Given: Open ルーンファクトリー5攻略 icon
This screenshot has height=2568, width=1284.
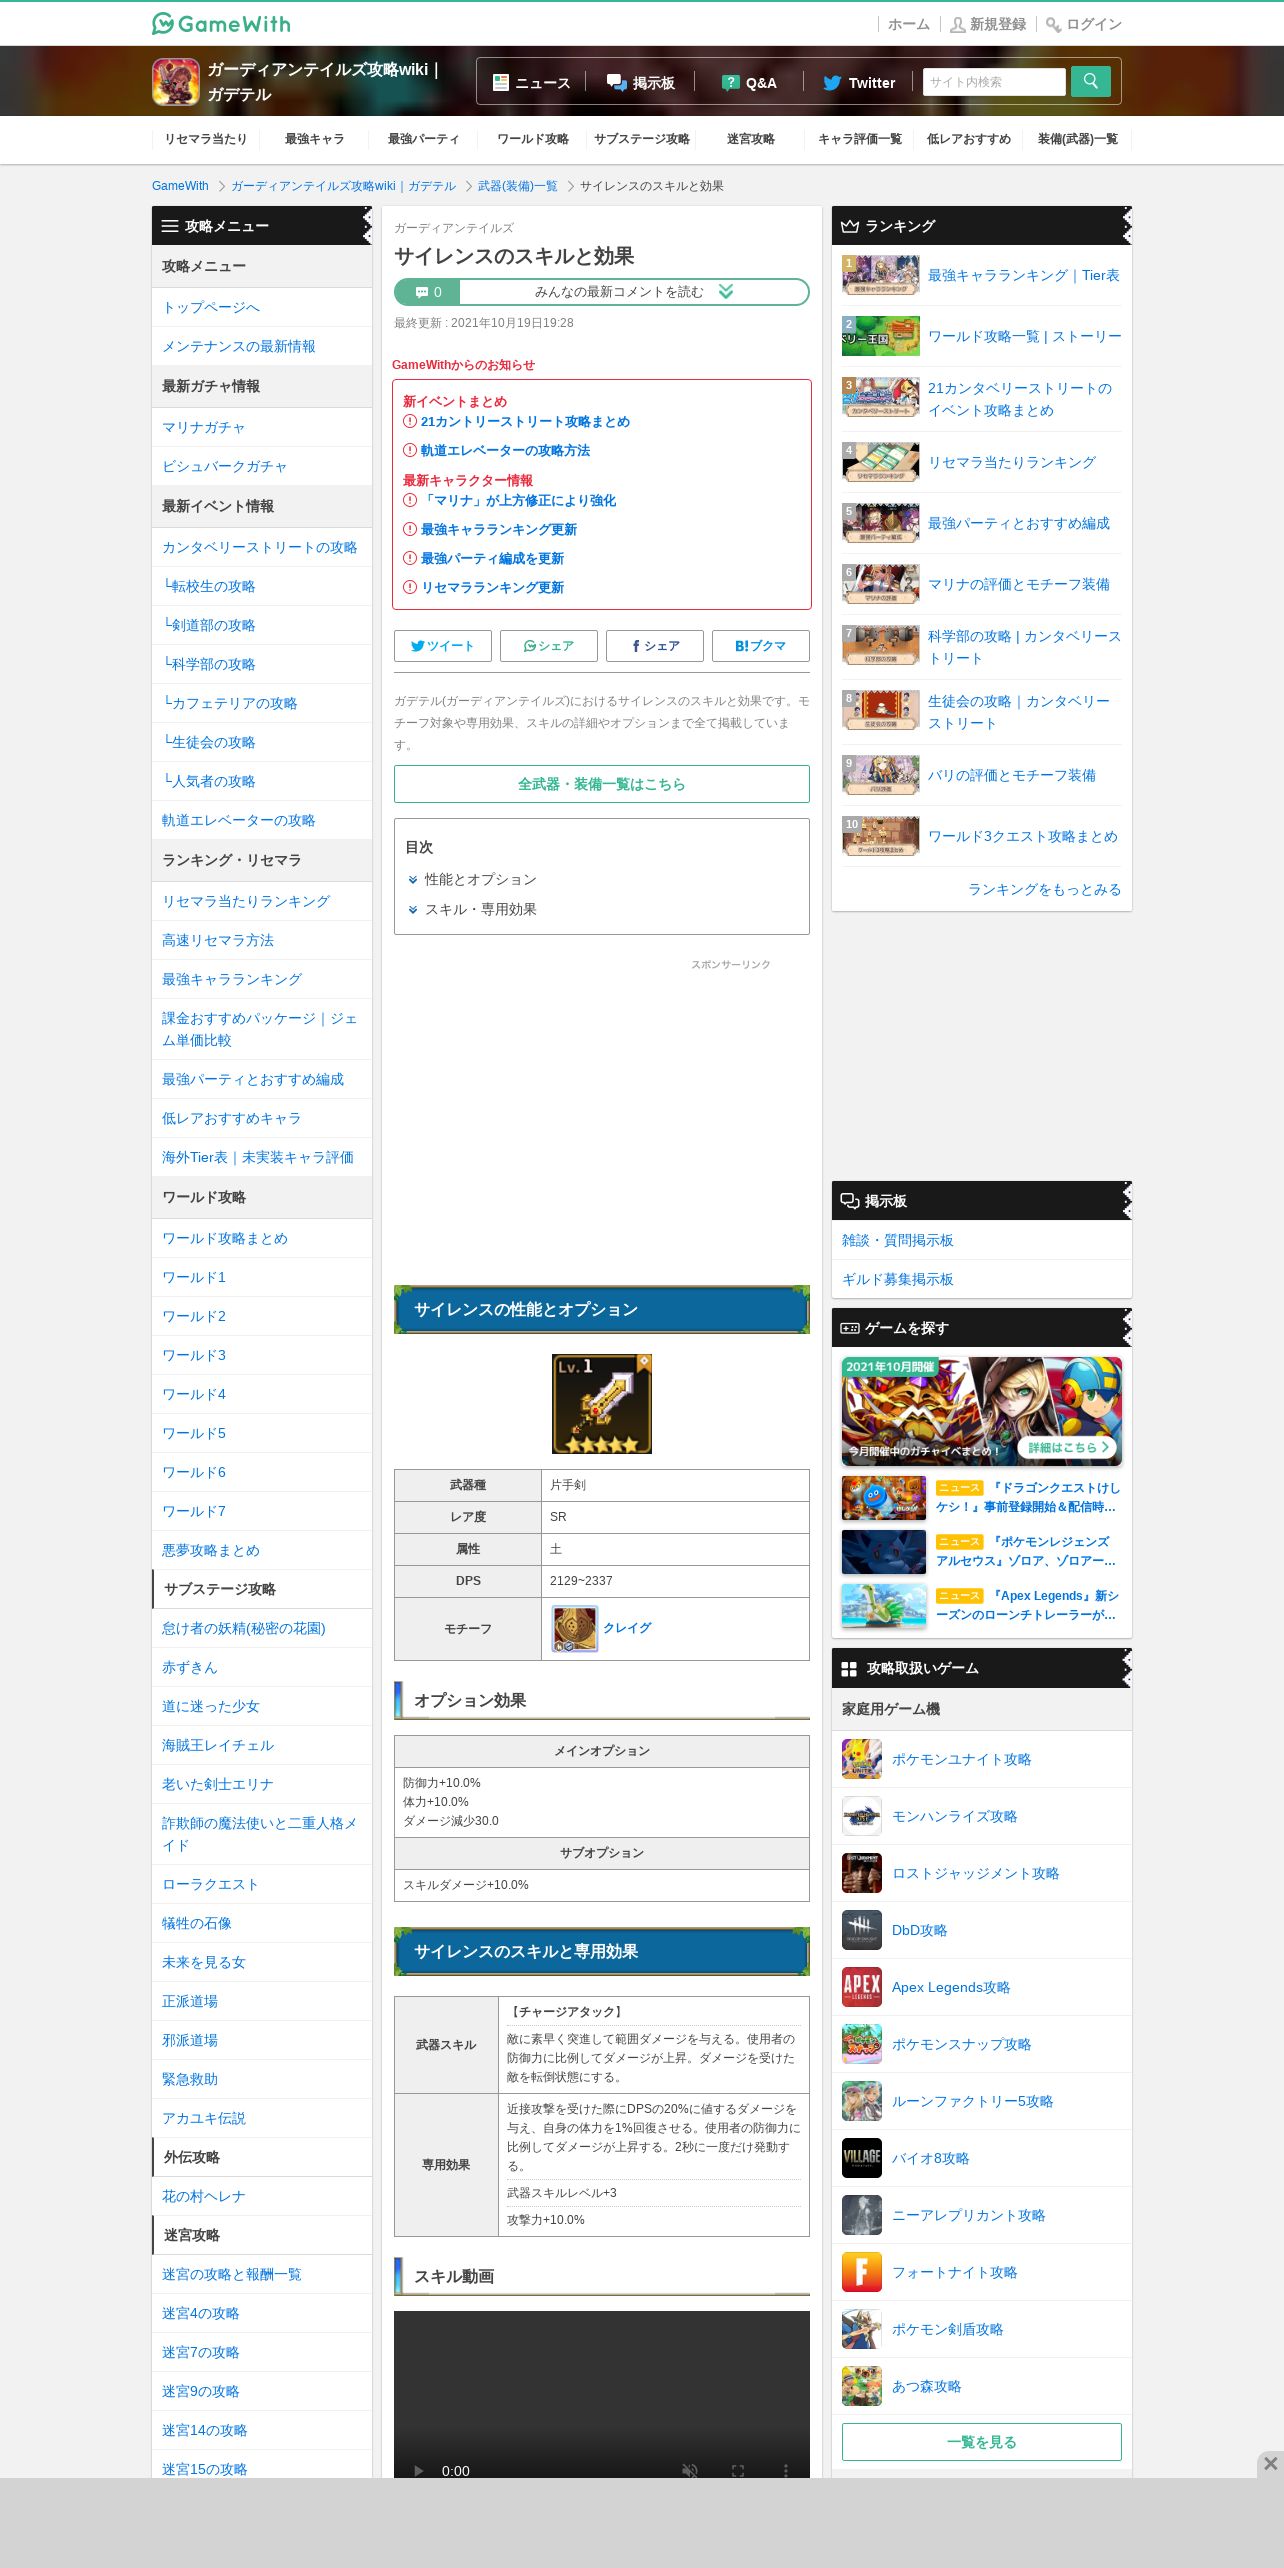Looking at the screenshot, I should coord(862,2101).
